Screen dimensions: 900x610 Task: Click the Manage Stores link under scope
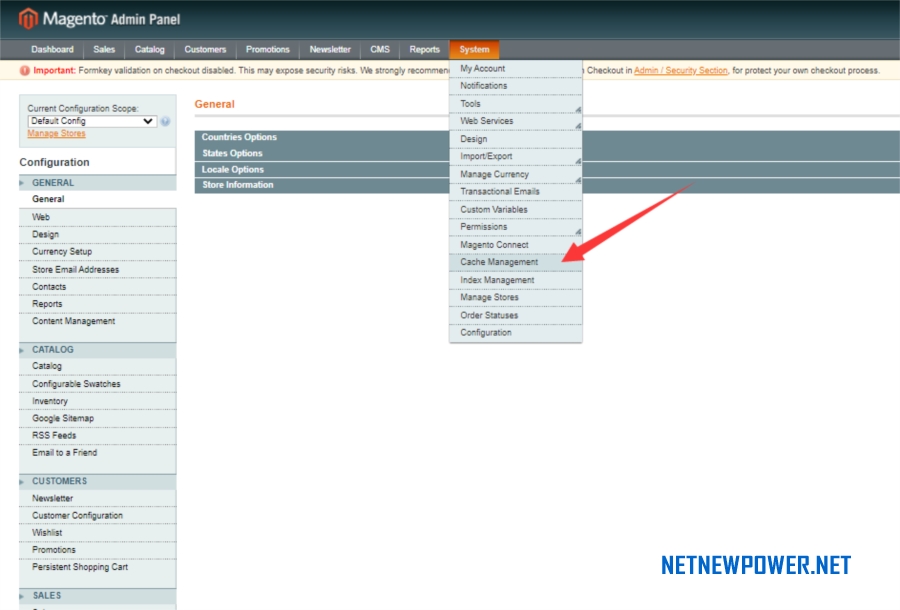pyautogui.click(x=56, y=133)
